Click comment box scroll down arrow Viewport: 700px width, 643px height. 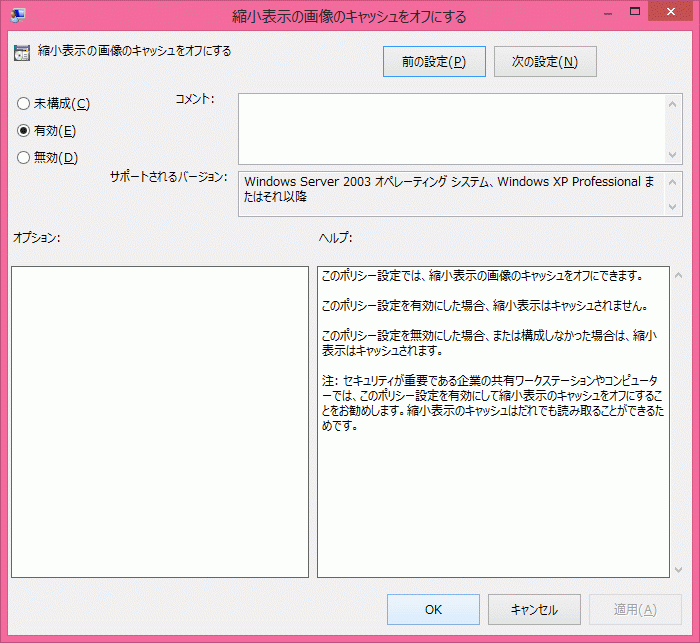(673, 154)
